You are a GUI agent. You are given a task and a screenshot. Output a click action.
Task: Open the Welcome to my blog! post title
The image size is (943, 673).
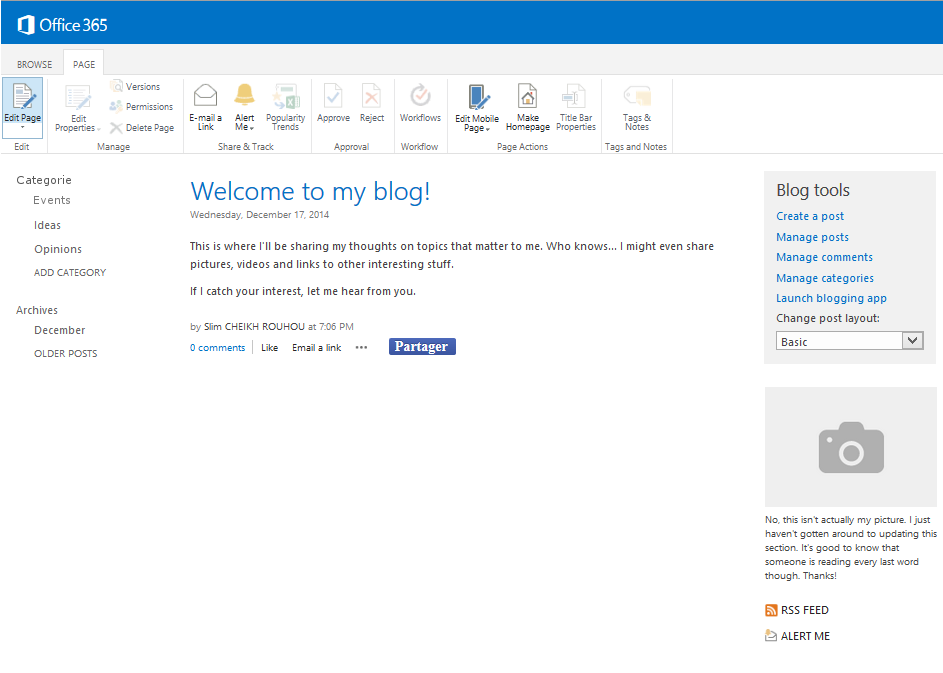[310, 192]
